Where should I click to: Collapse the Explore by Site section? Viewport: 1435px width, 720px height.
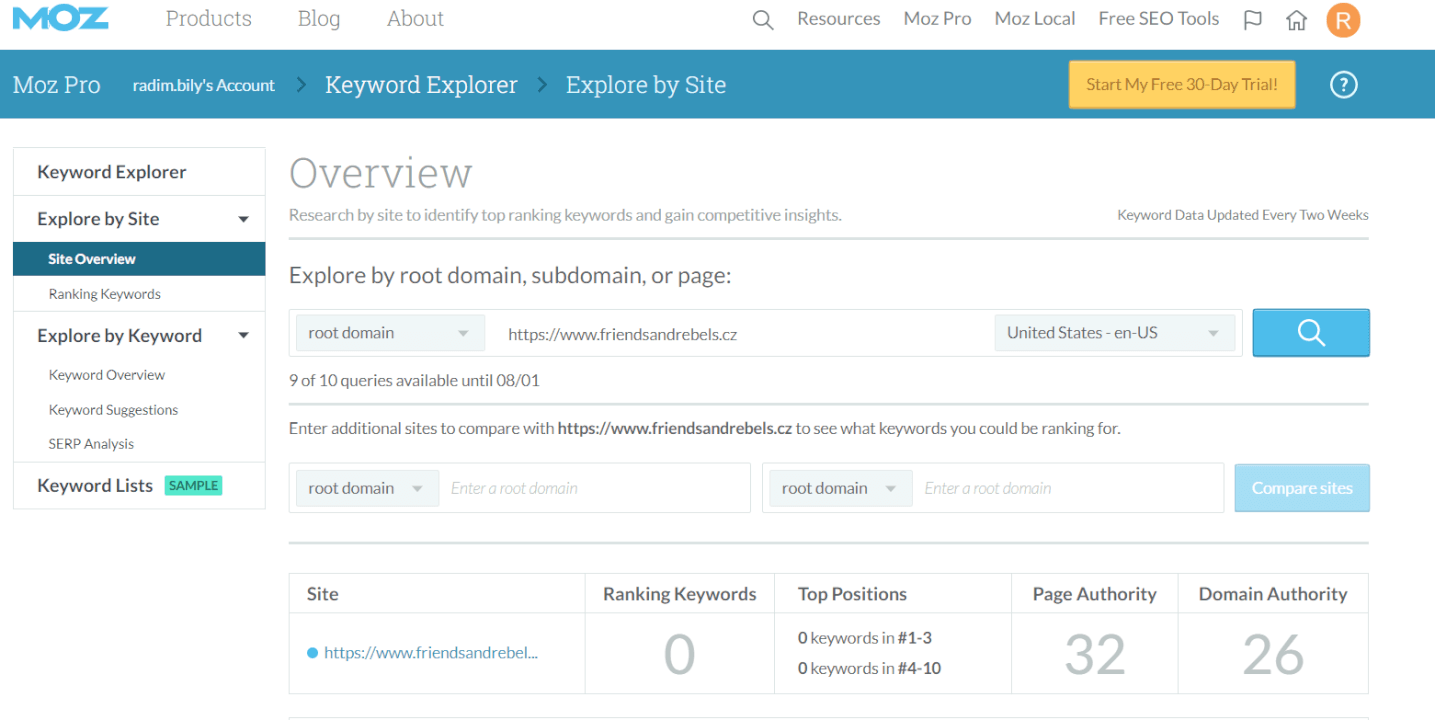[x=243, y=219]
